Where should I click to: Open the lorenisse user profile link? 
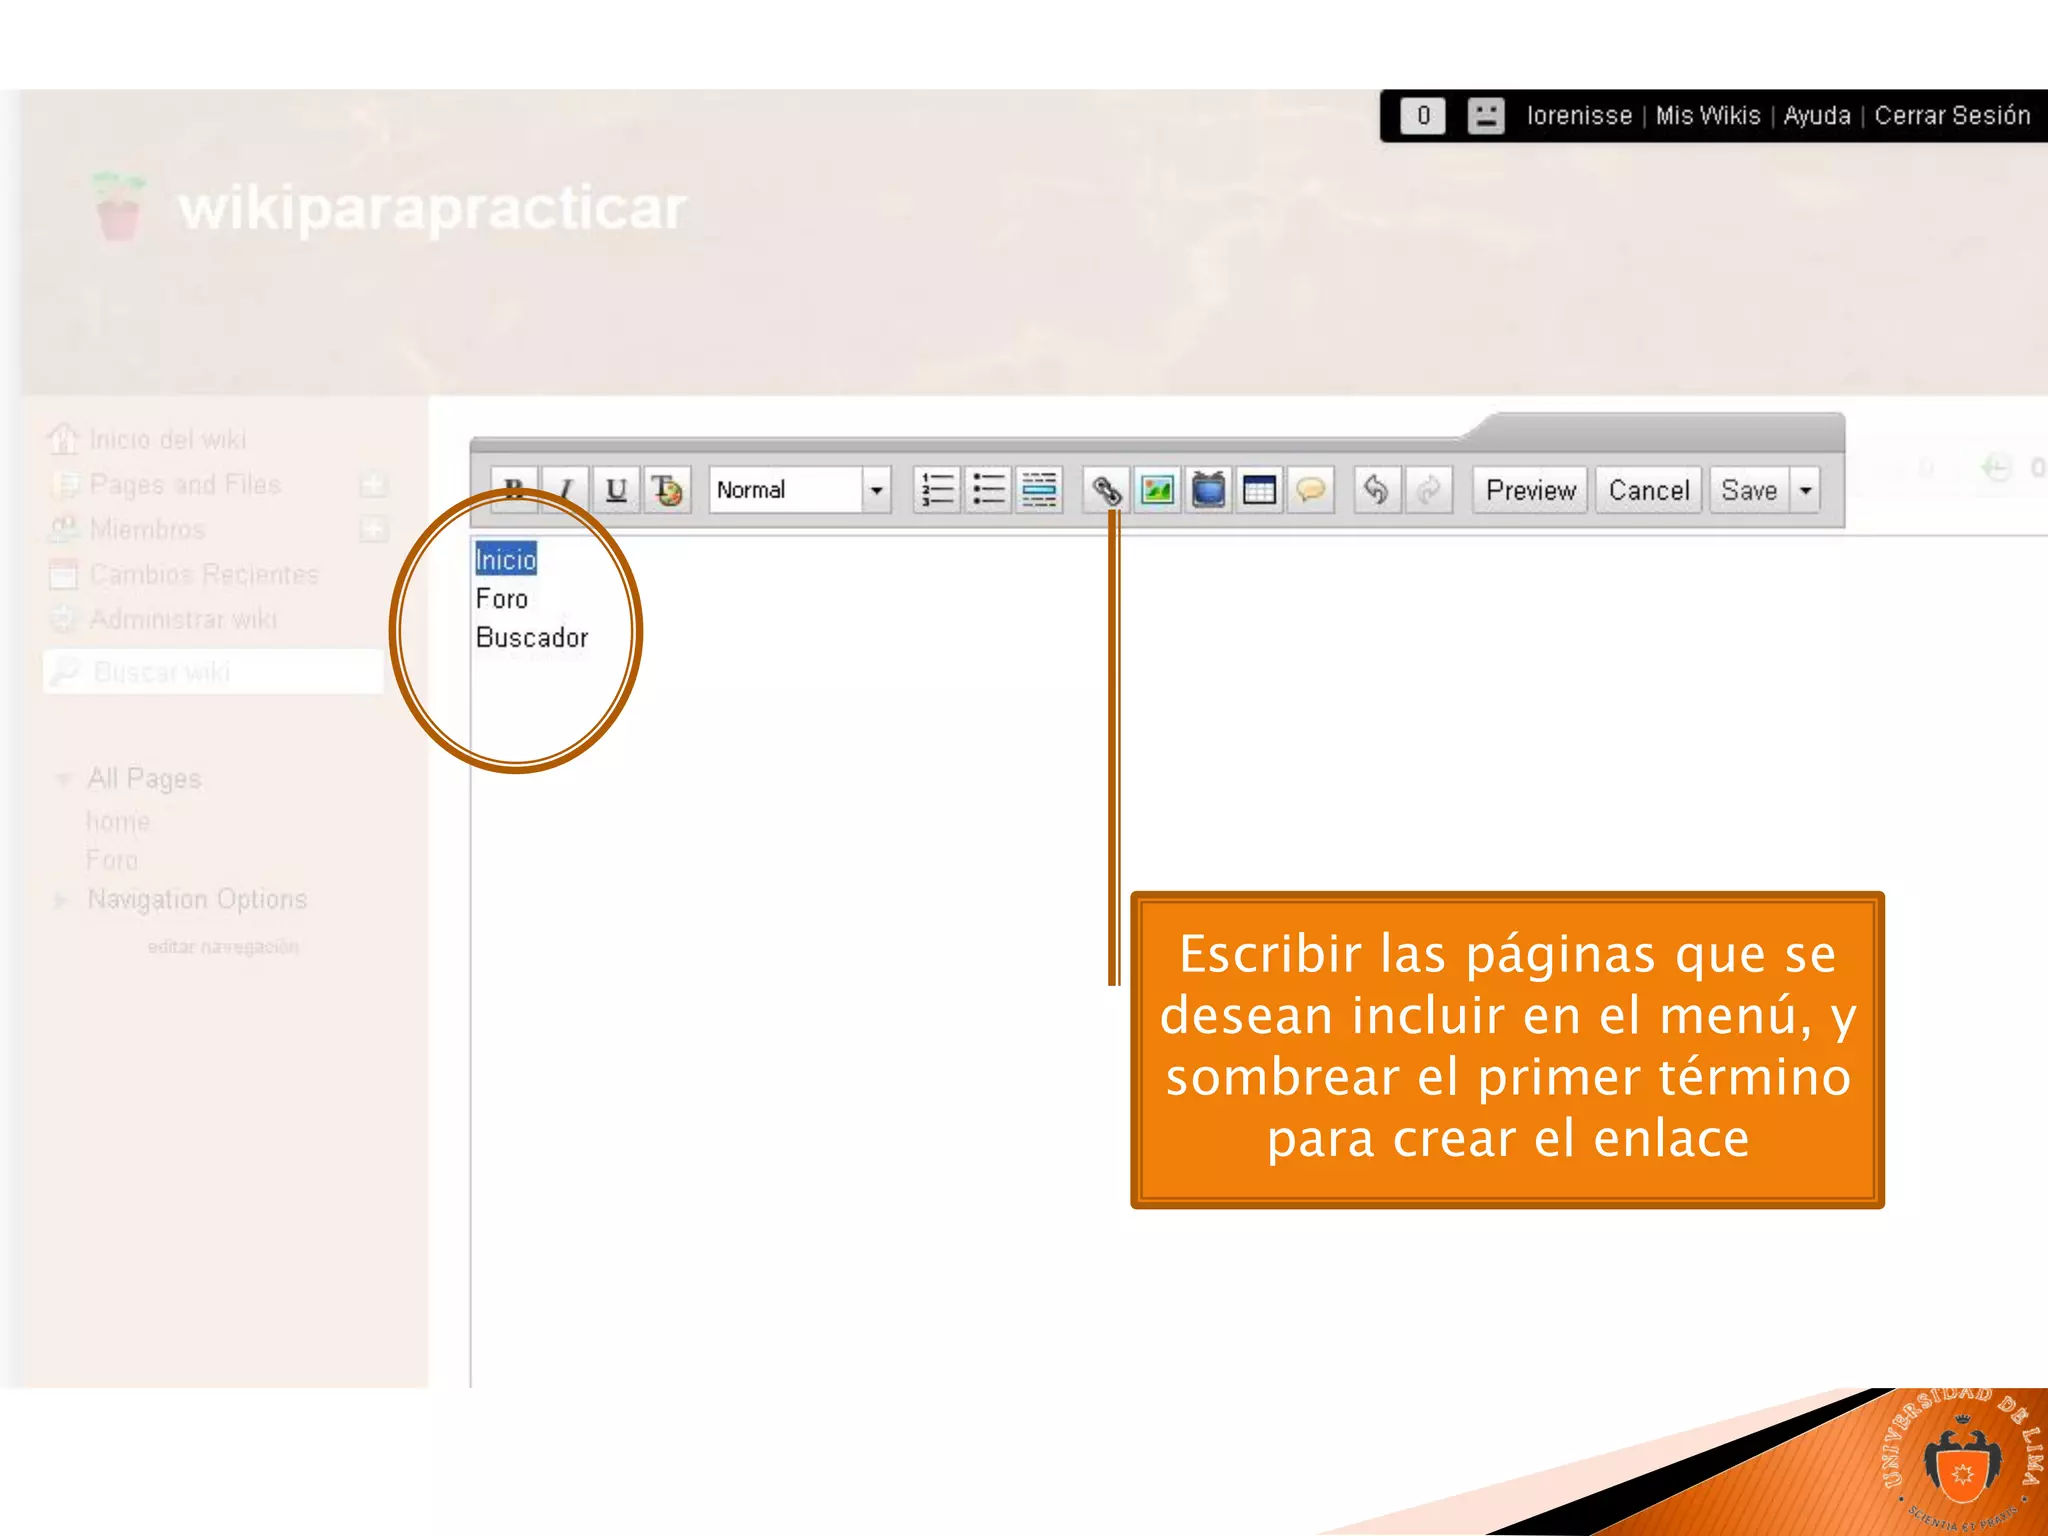click(1579, 116)
